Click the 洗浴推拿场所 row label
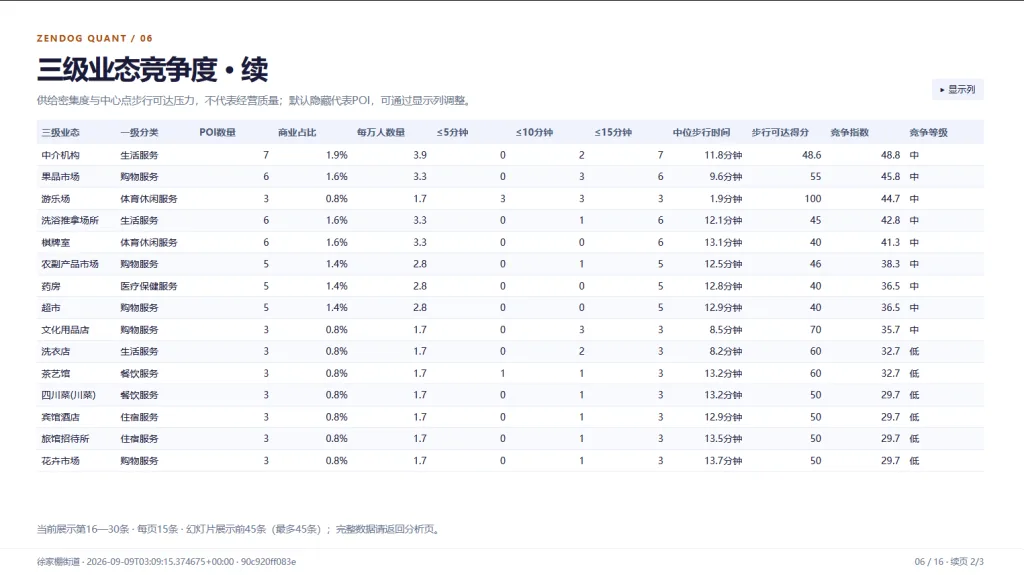 tap(70, 220)
